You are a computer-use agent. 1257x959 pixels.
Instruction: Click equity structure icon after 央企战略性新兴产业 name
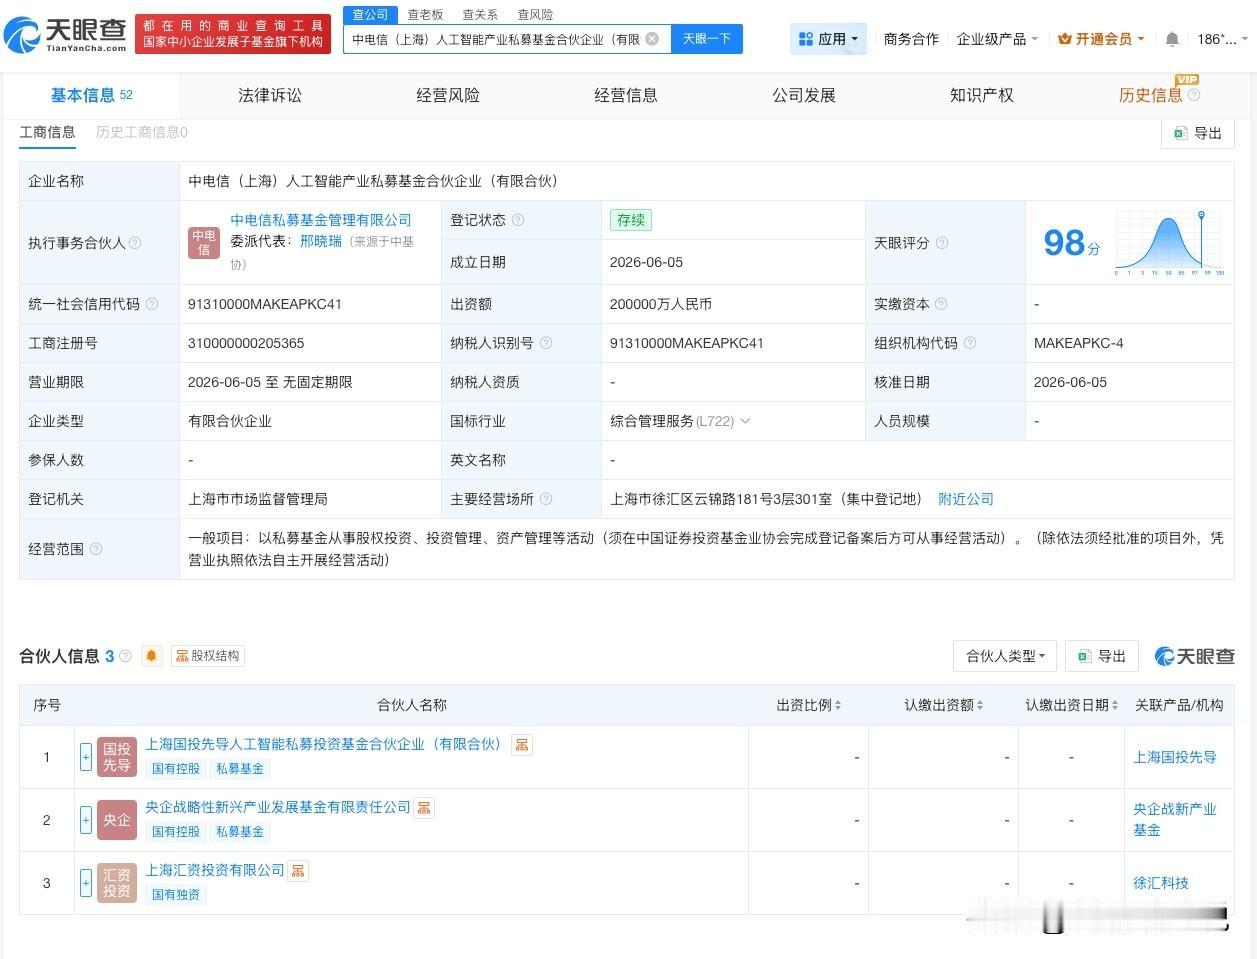click(x=424, y=807)
